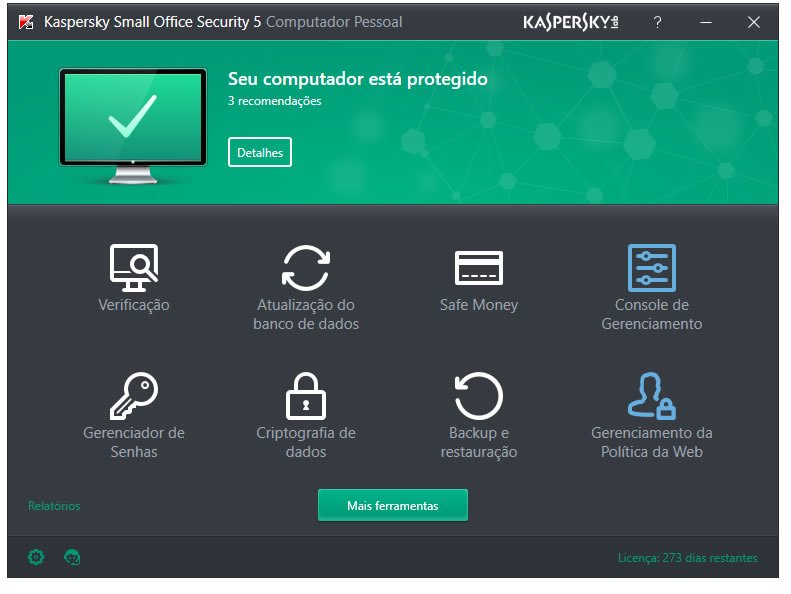Screen dimensions: 791x594
Task: Open help with the question mark
Action: 657,22
